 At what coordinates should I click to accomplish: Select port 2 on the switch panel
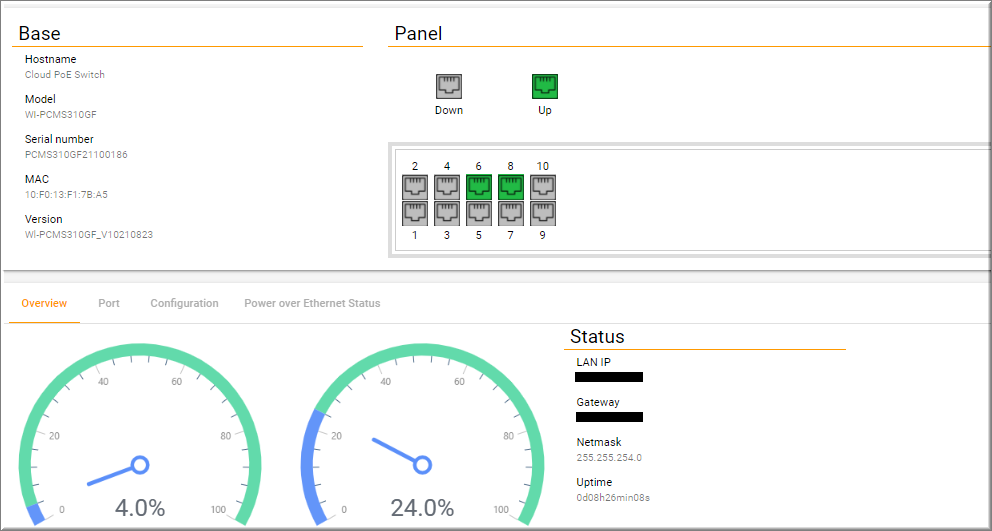coord(415,186)
